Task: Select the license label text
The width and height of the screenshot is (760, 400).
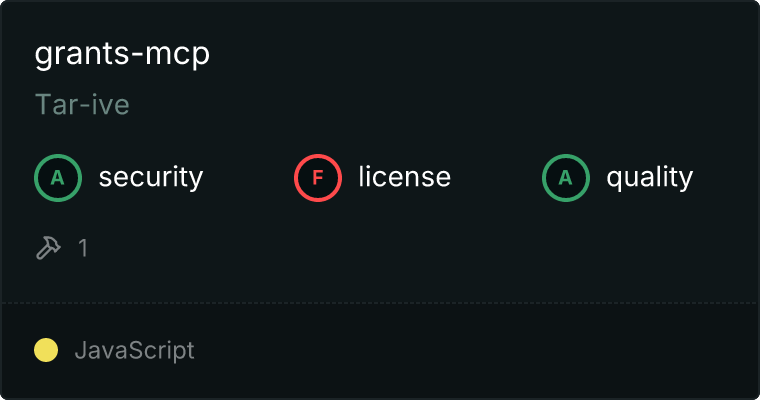Action: (405, 177)
